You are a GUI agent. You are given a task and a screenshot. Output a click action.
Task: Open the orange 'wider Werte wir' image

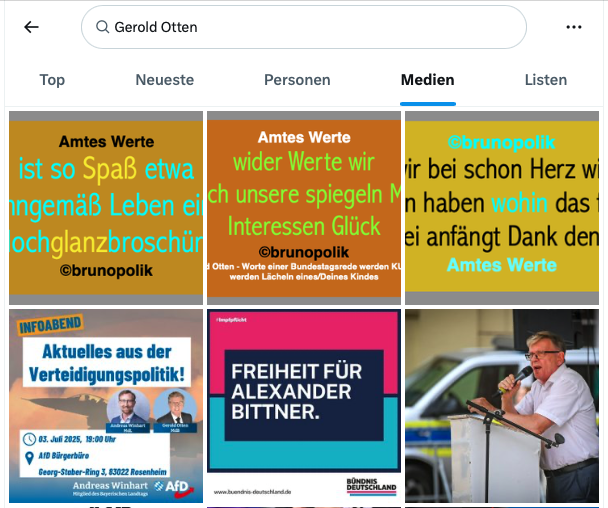[x=304, y=208]
